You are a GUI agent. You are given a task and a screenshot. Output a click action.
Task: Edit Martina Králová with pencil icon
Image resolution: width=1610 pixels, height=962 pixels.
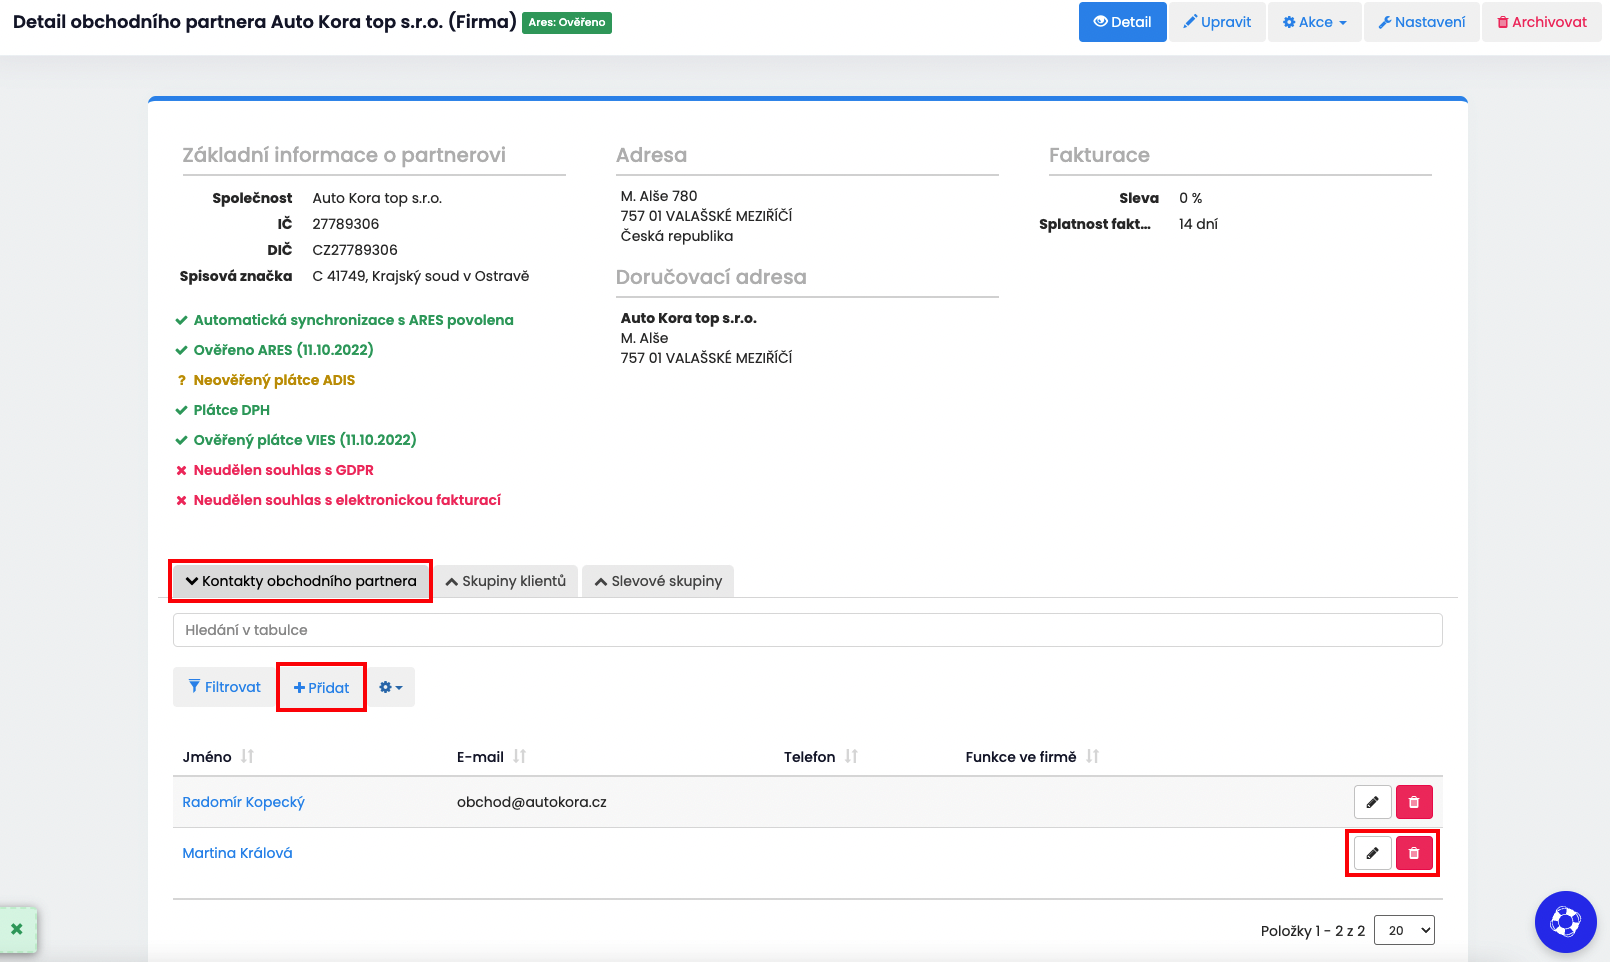tap(1373, 853)
